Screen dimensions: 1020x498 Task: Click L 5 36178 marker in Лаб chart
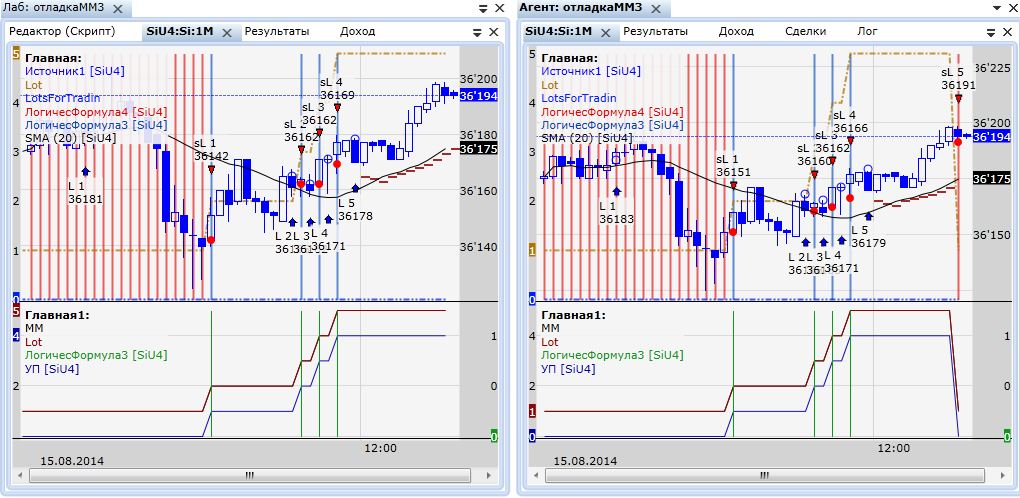point(356,189)
